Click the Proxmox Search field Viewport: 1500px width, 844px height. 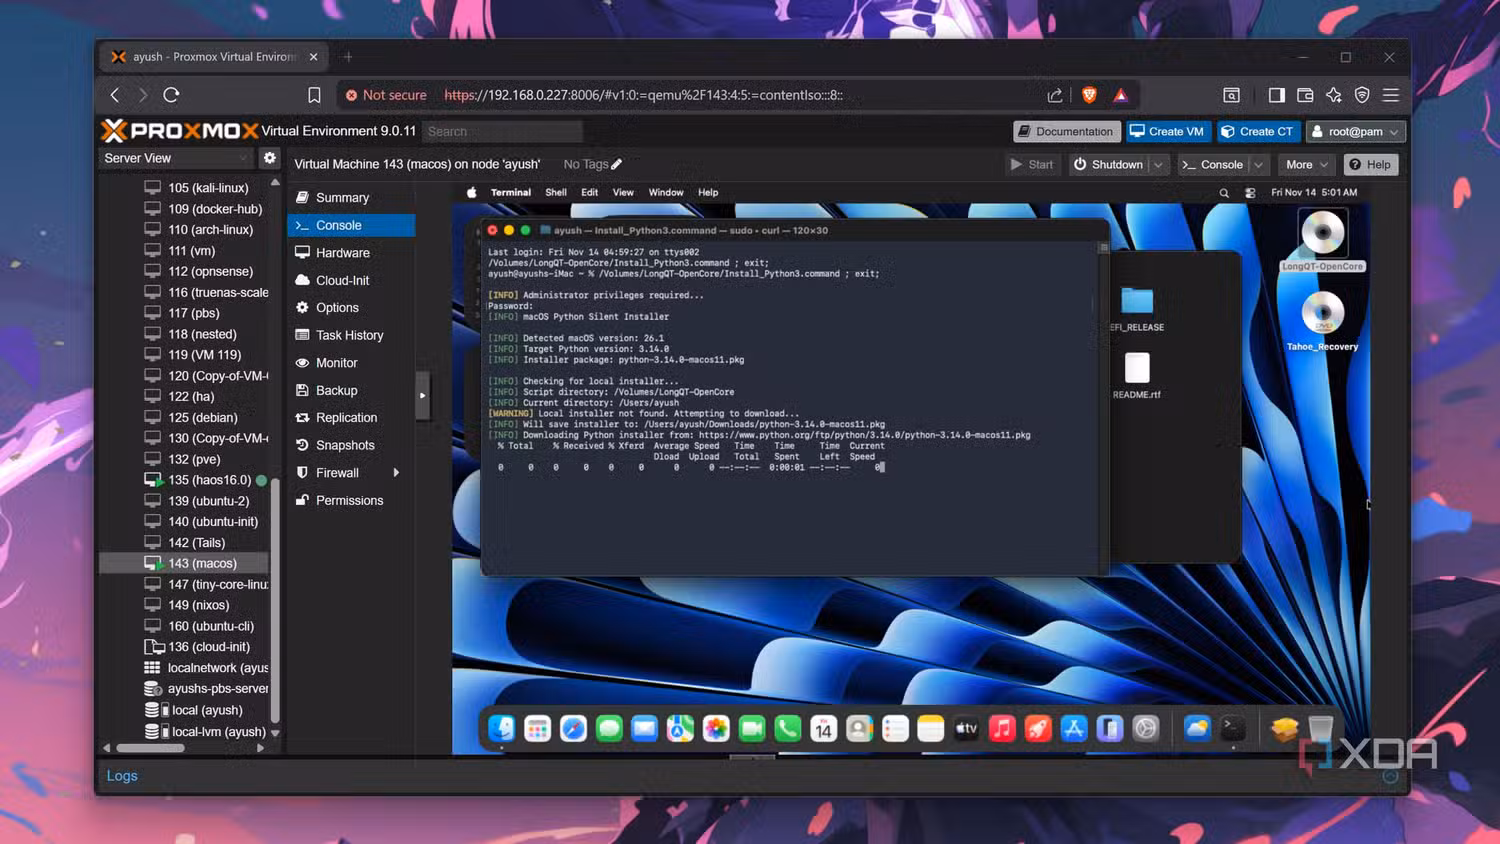coord(502,132)
